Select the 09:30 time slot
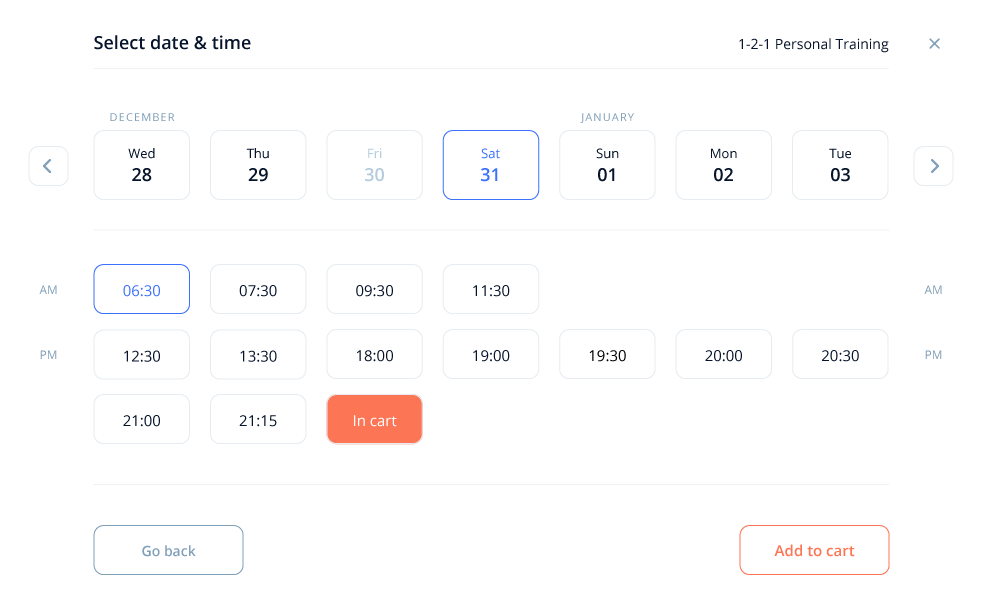The width and height of the screenshot is (982, 605). (x=374, y=289)
